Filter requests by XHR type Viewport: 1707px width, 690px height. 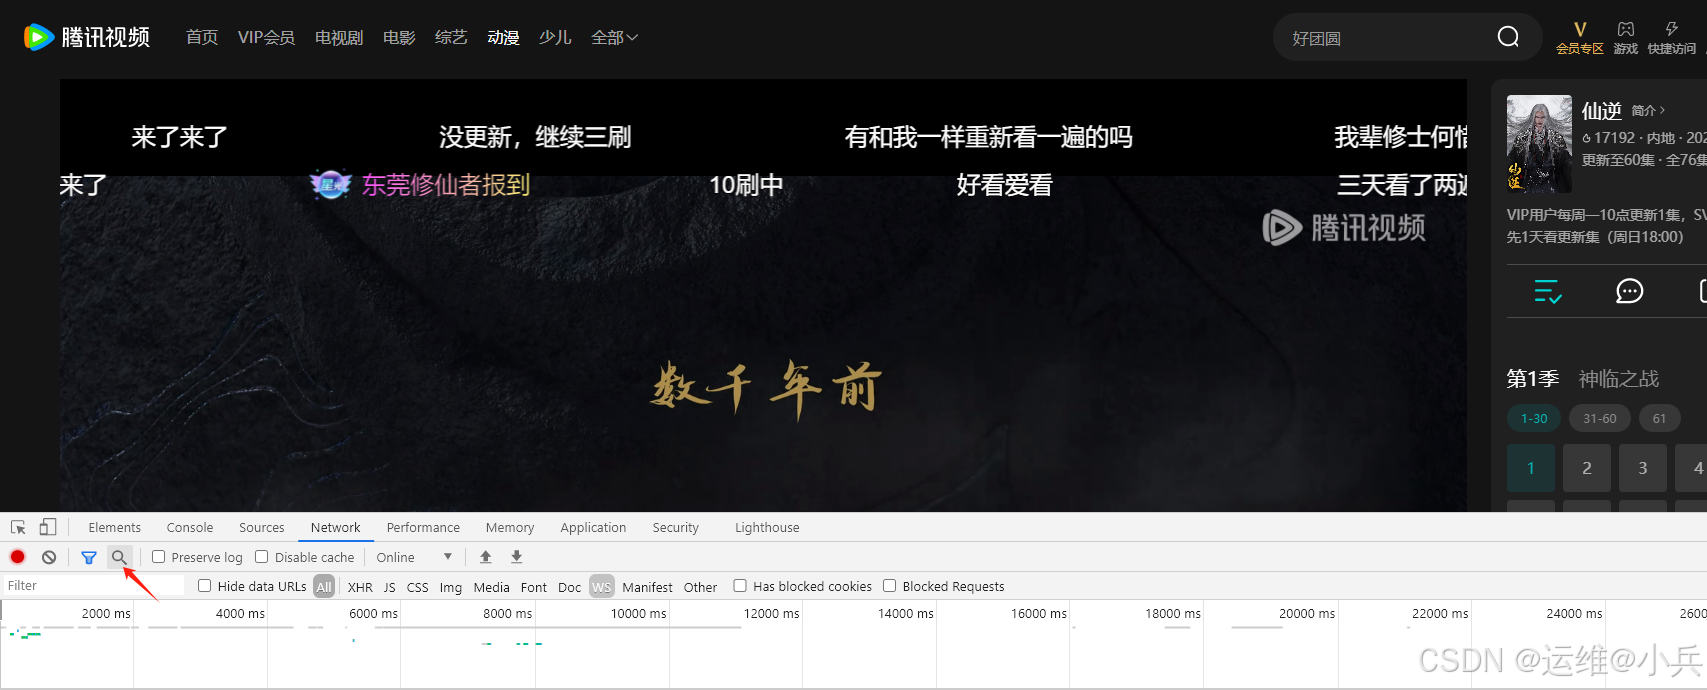[360, 587]
